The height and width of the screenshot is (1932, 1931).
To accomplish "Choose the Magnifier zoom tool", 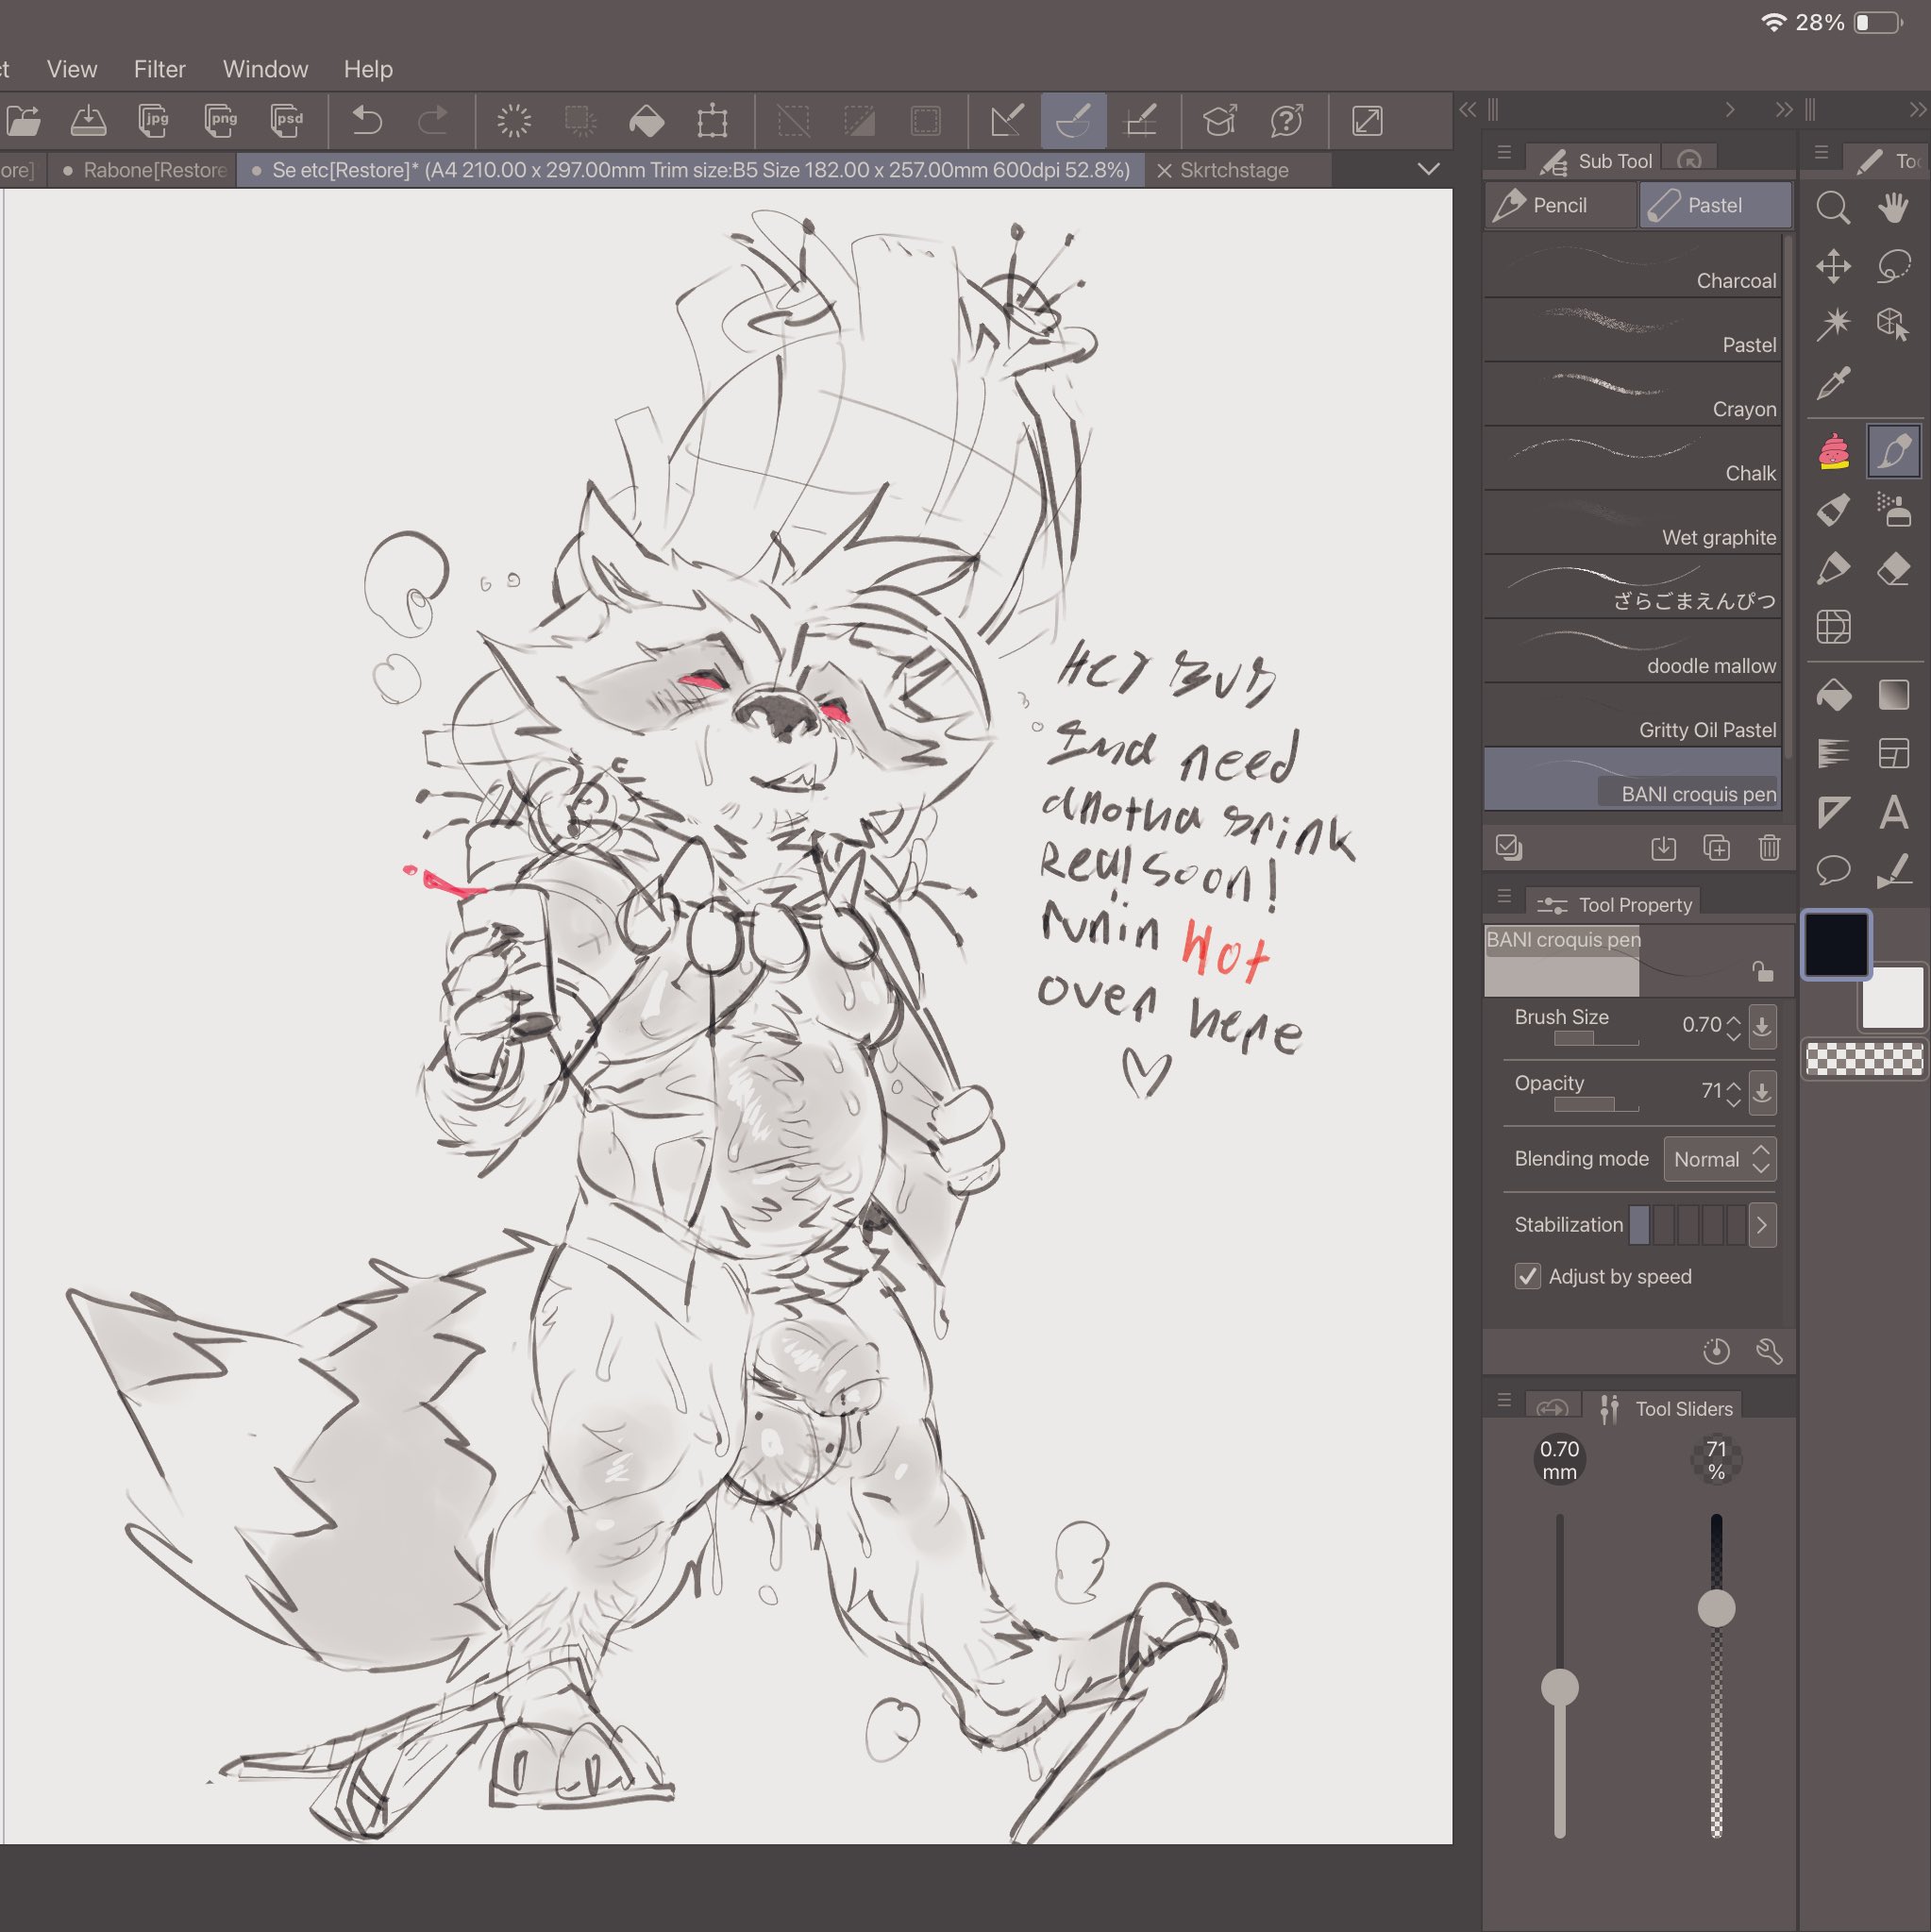I will pos(1833,207).
